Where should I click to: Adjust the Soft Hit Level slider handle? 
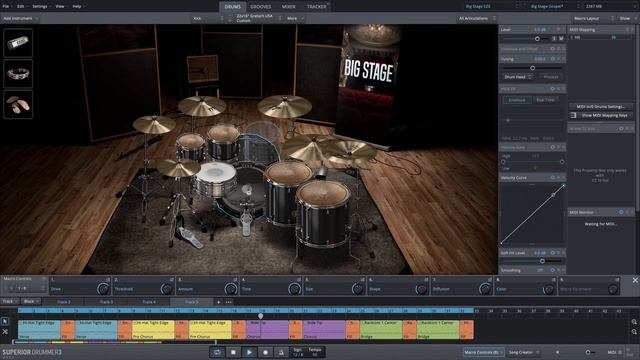[542, 261]
